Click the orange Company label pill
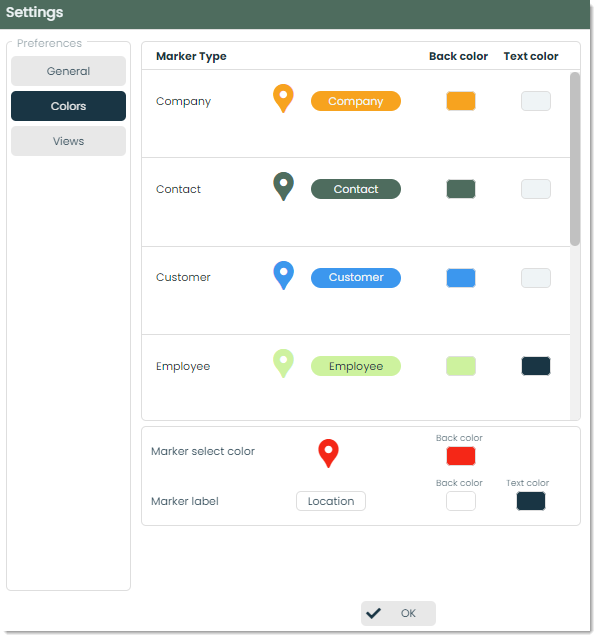 point(356,101)
